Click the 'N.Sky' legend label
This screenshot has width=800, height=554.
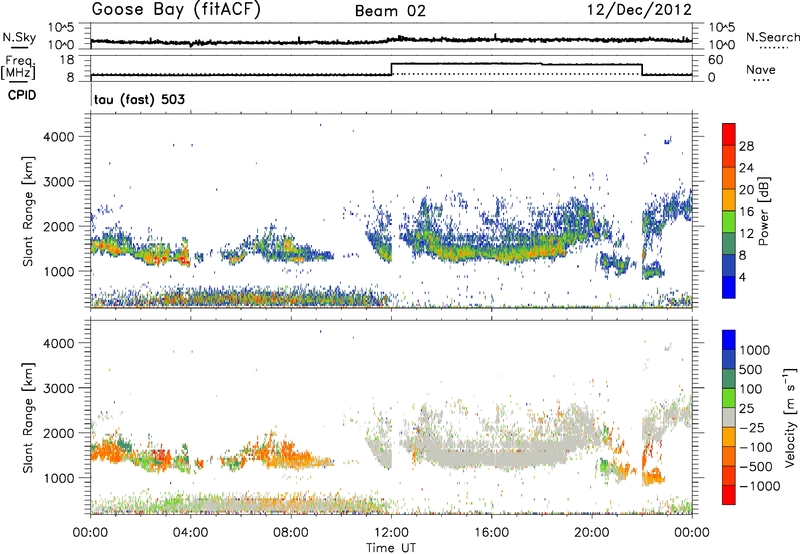[19, 37]
